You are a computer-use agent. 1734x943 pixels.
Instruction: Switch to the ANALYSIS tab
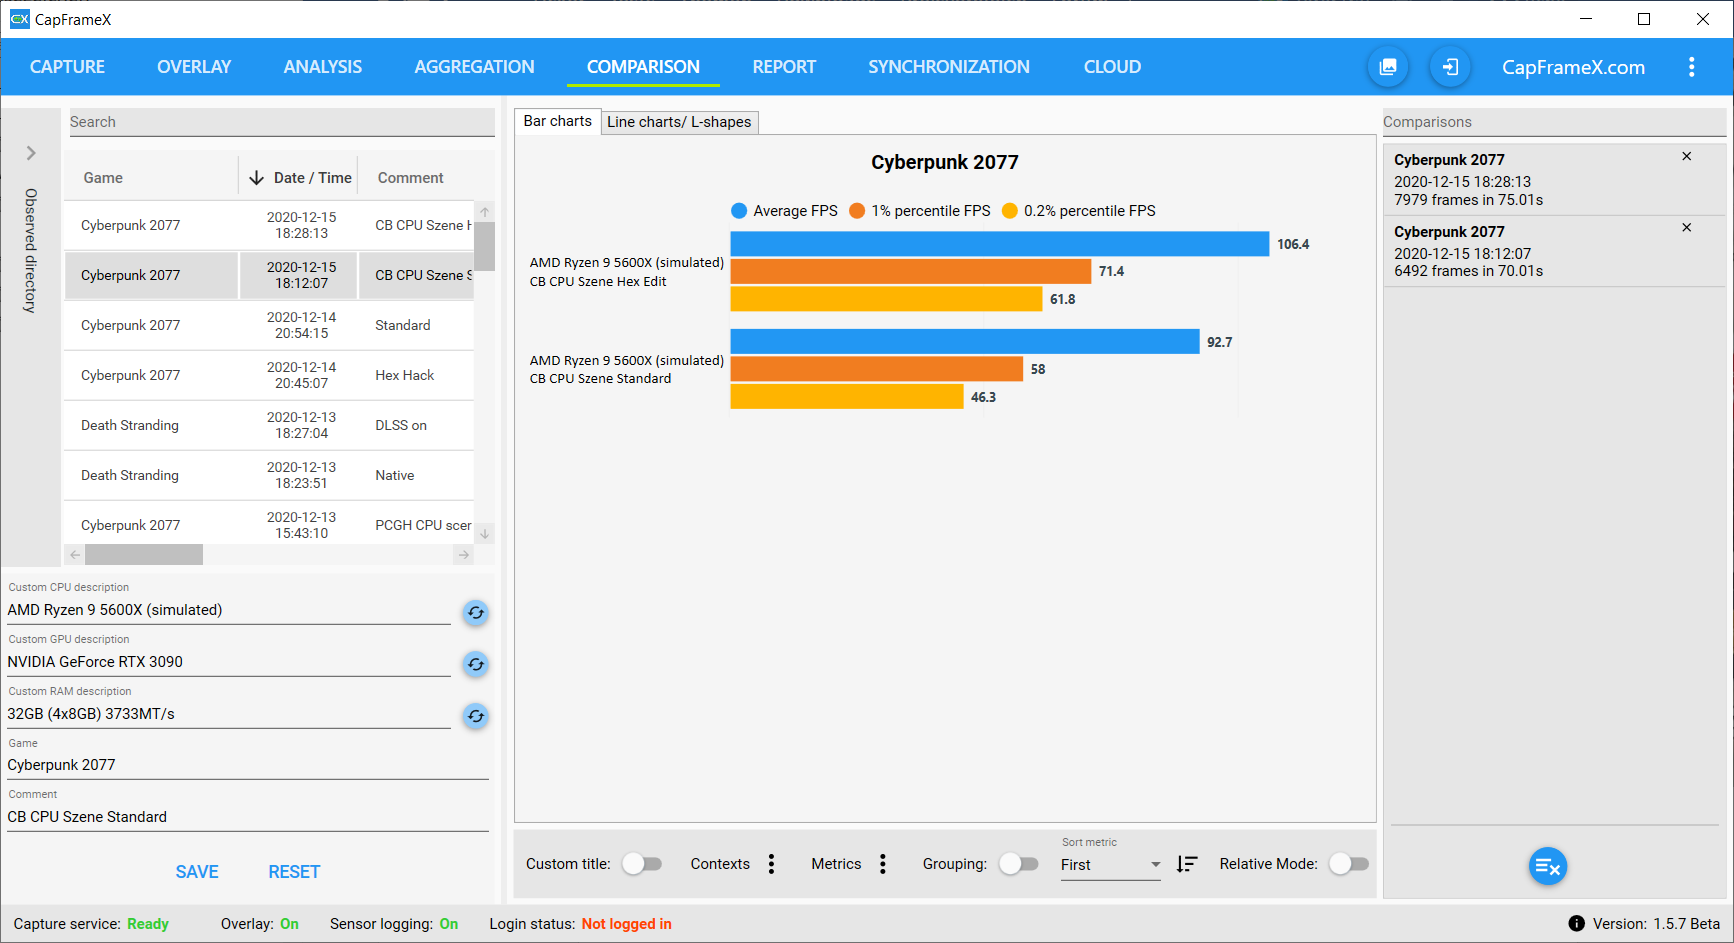323,67
